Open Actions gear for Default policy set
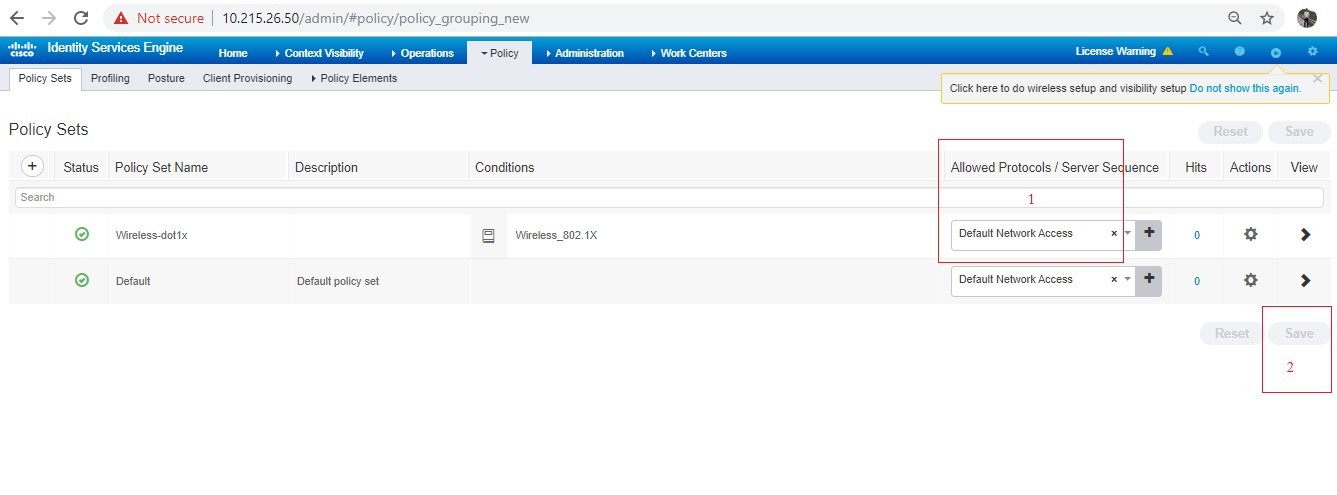1337x495 pixels. [1250, 280]
